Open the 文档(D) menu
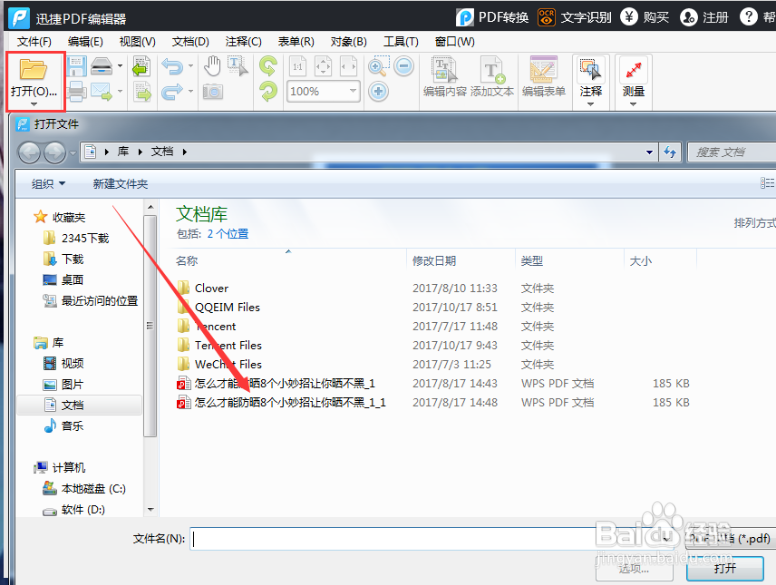776x585 pixels. (191, 42)
